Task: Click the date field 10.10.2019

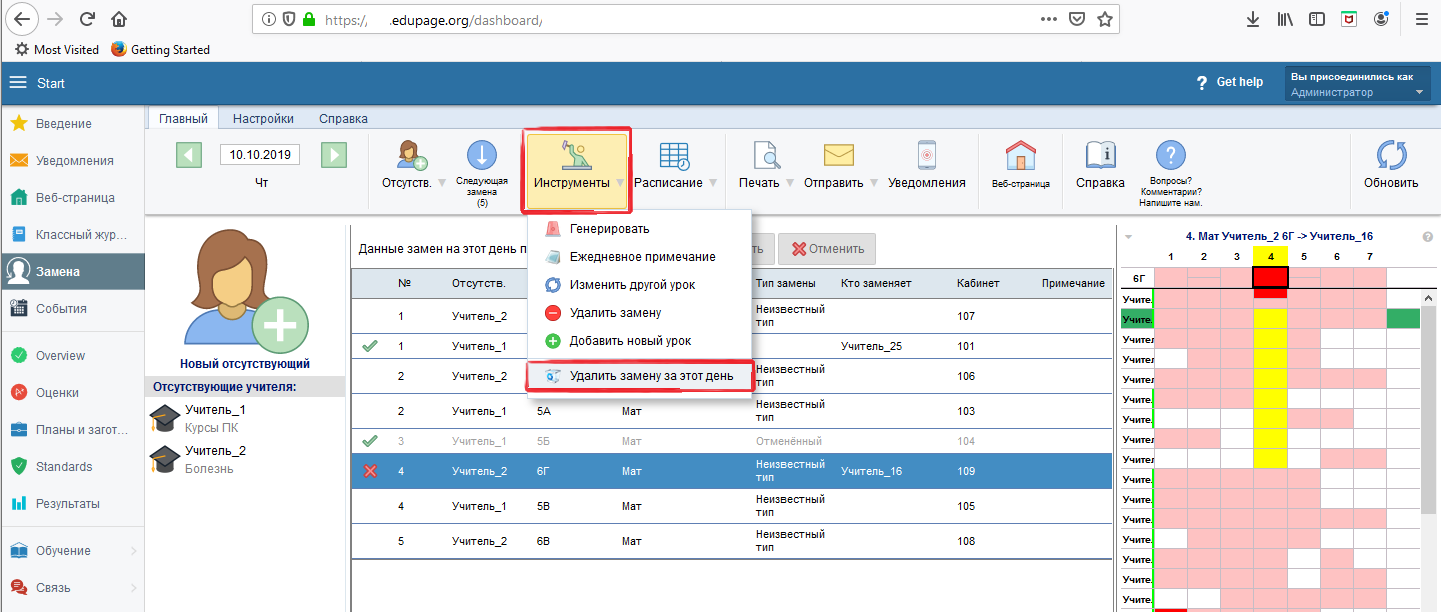Action: [260, 155]
